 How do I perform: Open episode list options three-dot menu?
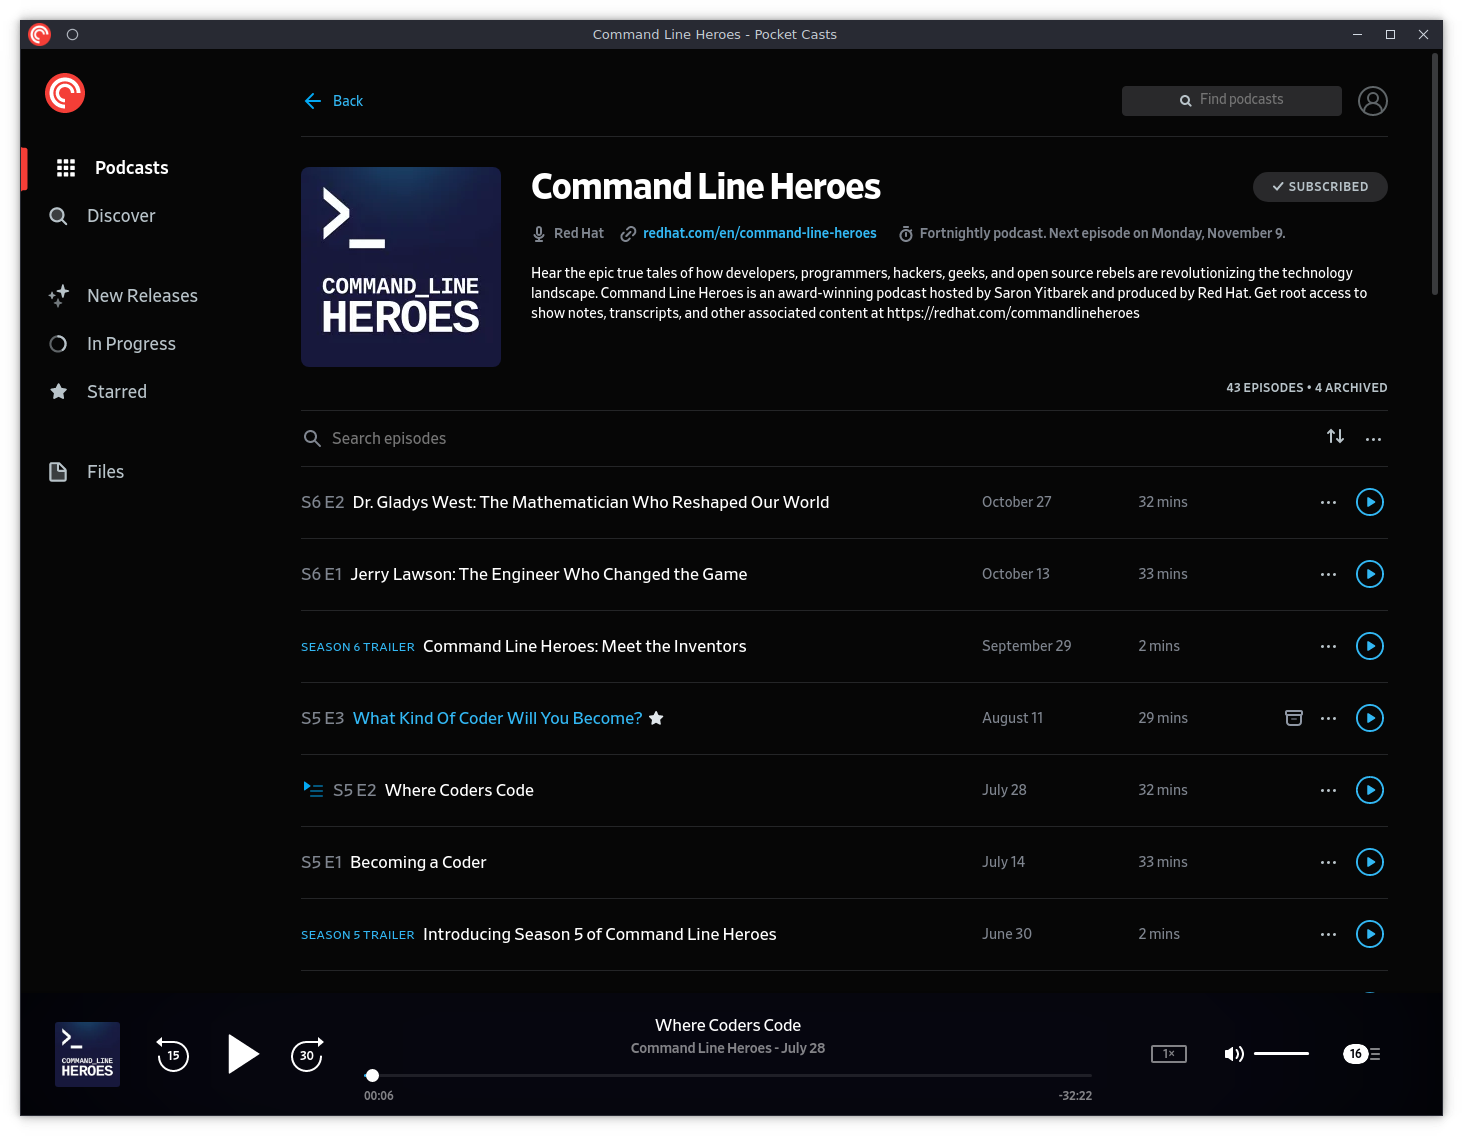pos(1373,439)
